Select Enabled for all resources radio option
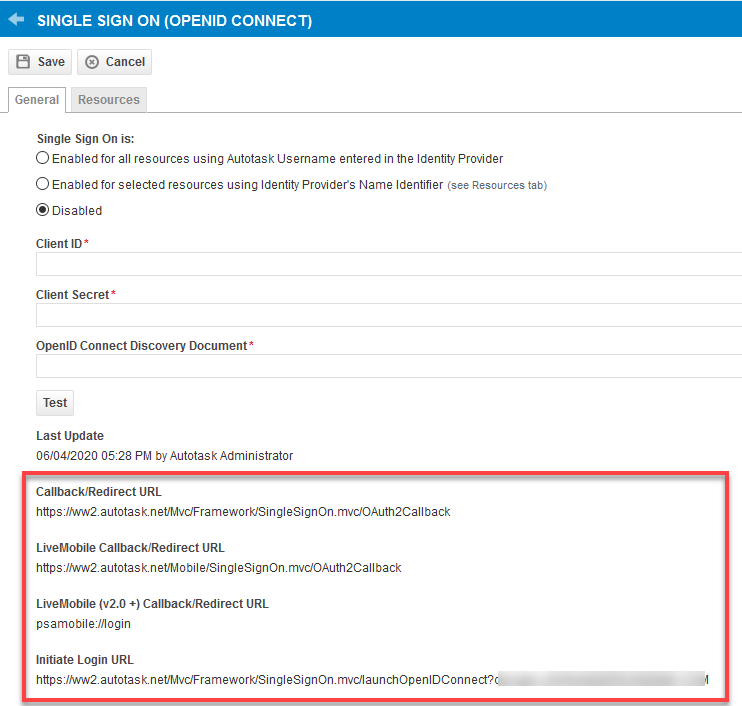 point(43,158)
